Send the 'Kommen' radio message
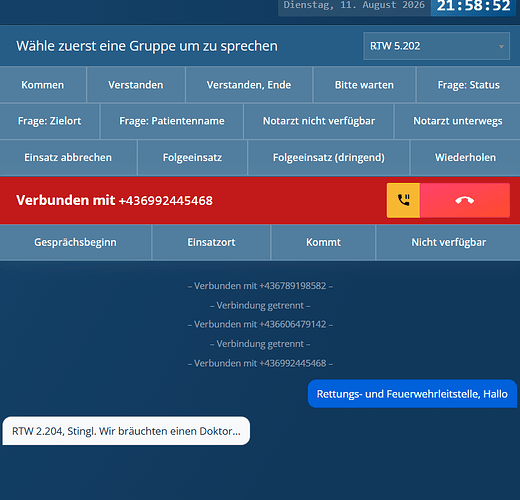The image size is (520, 500). [43, 85]
